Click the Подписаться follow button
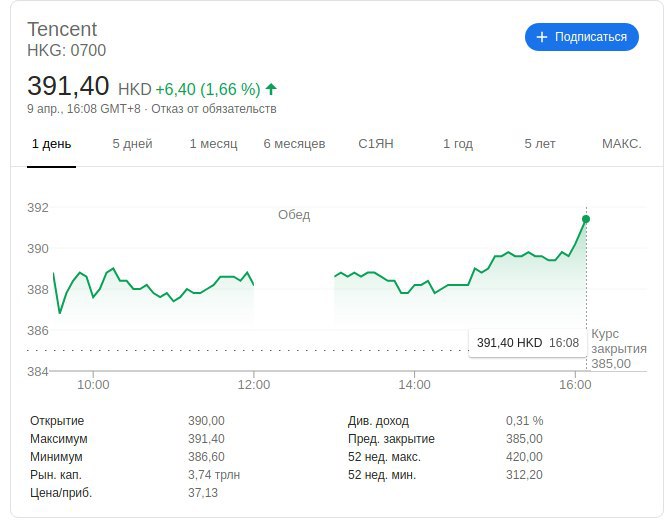This screenshot has width=664, height=523. click(581, 37)
